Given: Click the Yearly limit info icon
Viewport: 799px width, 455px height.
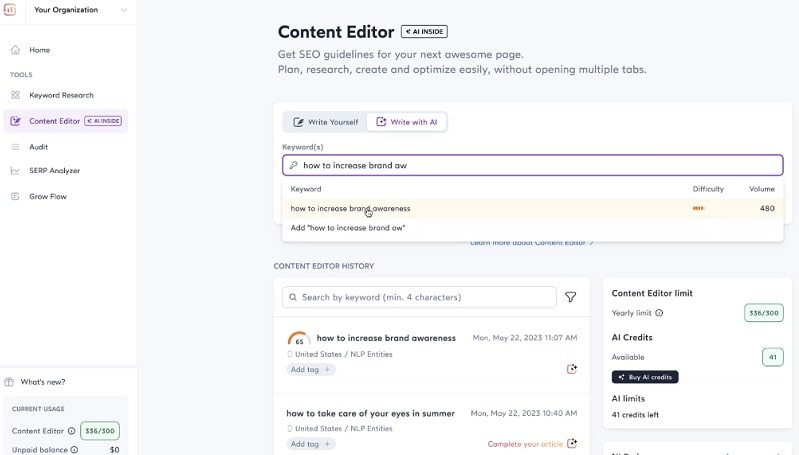Looking at the screenshot, I should pyautogui.click(x=659, y=313).
